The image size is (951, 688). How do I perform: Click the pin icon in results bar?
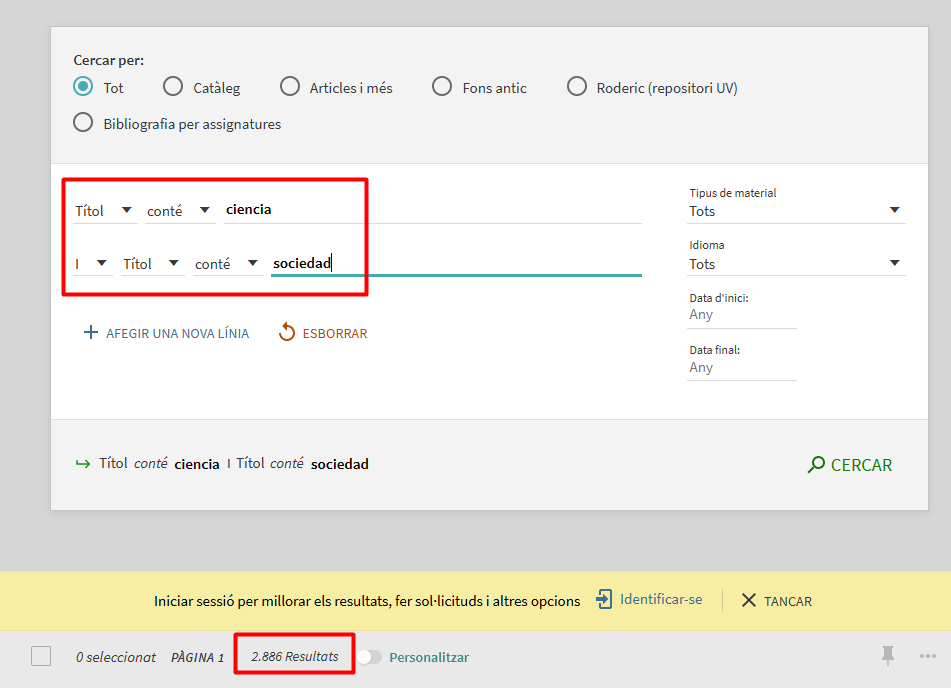click(x=887, y=656)
